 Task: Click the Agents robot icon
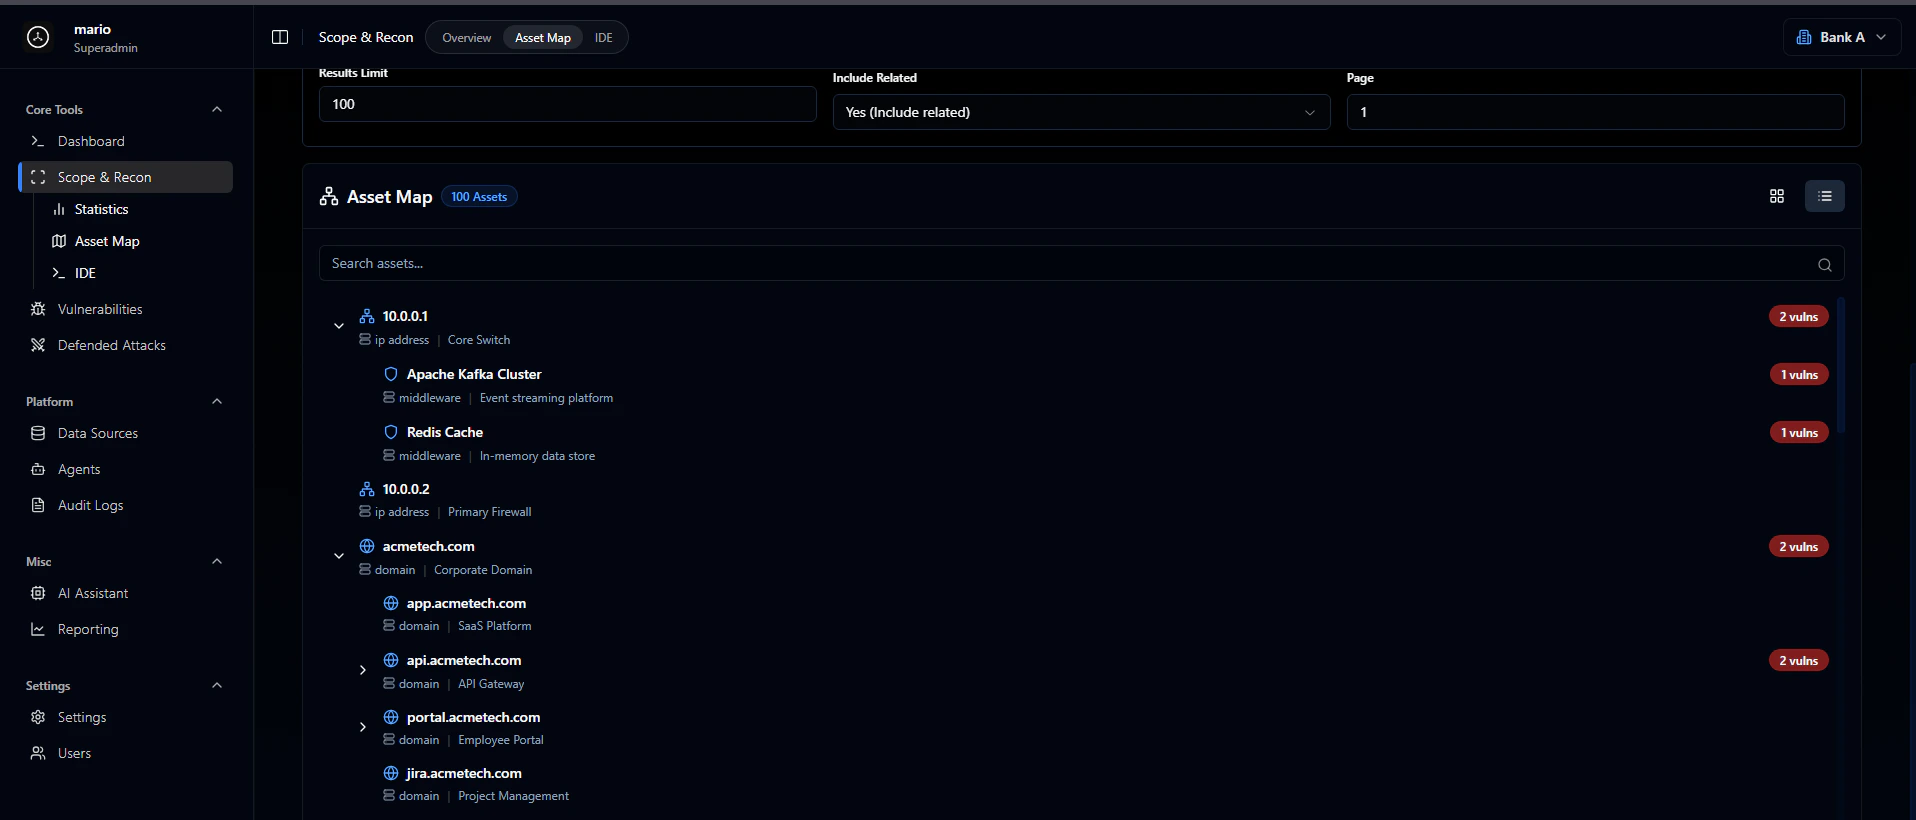(x=38, y=469)
